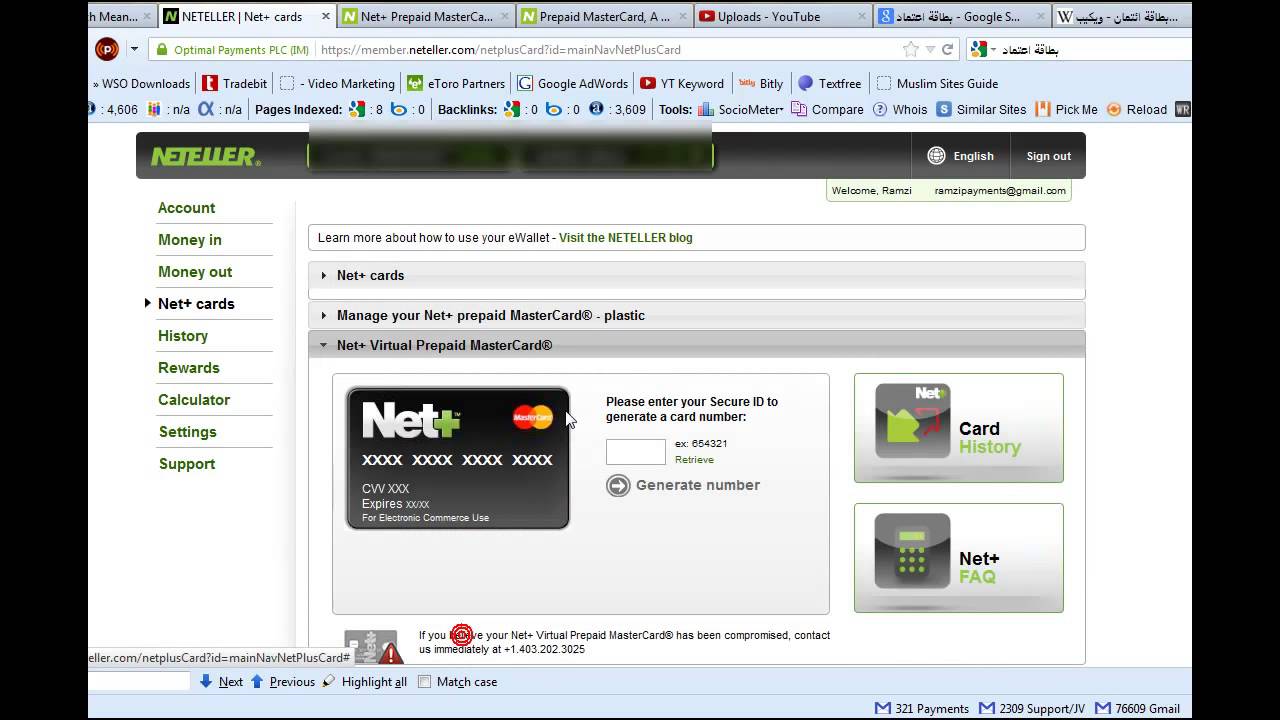Toggle the Match case checkbox
Image resolution: width=1280 pixels, height=720 pixels.
pos(424,682)
